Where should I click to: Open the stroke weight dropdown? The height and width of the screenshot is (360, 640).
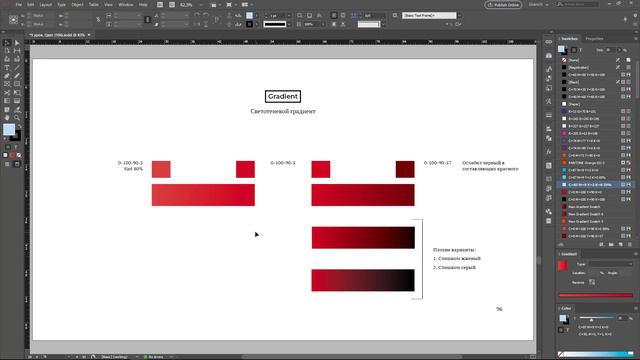[289, 16]
